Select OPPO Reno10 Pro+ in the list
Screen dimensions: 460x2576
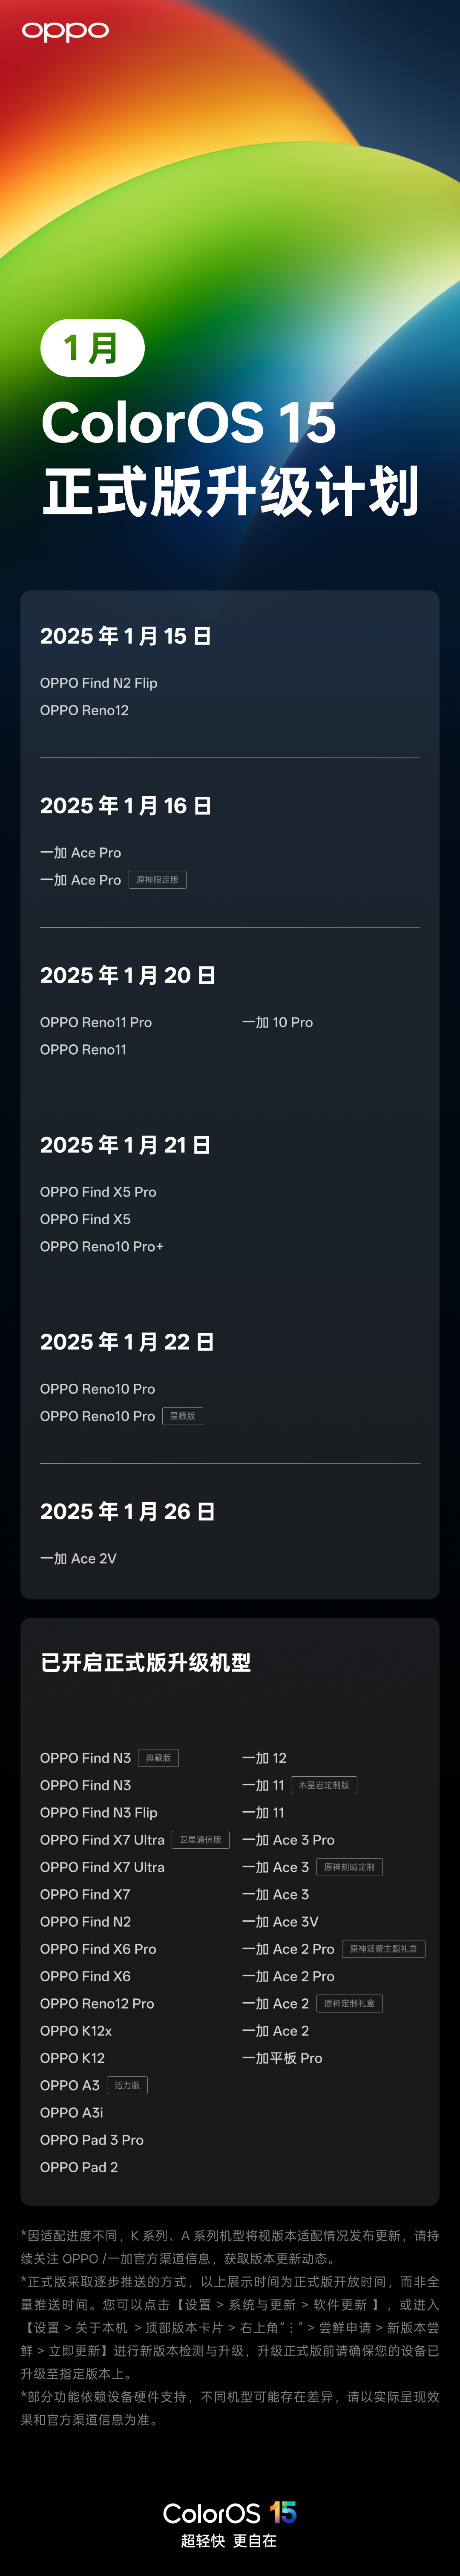click(101, 1246)
